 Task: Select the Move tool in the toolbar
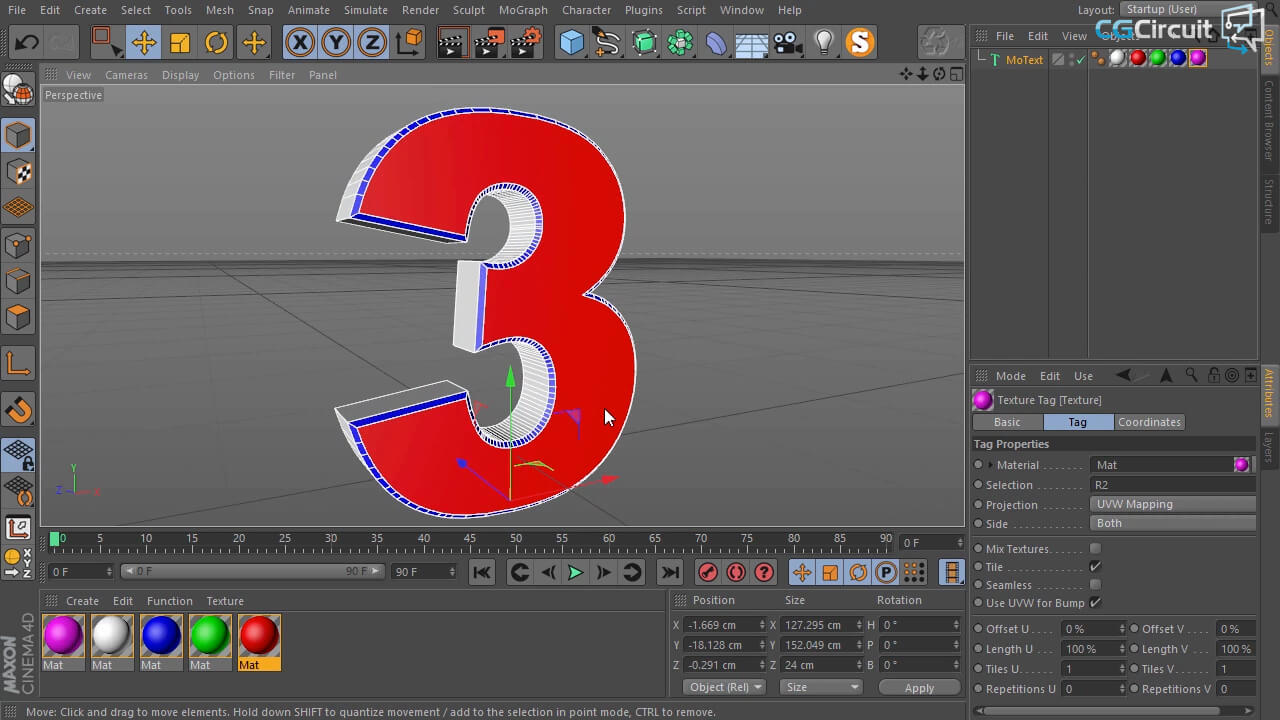pos(144,42)
